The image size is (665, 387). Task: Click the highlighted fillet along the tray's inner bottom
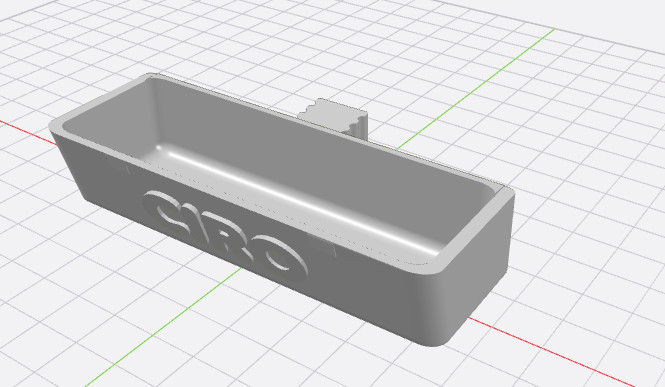(x=297, y=199)
